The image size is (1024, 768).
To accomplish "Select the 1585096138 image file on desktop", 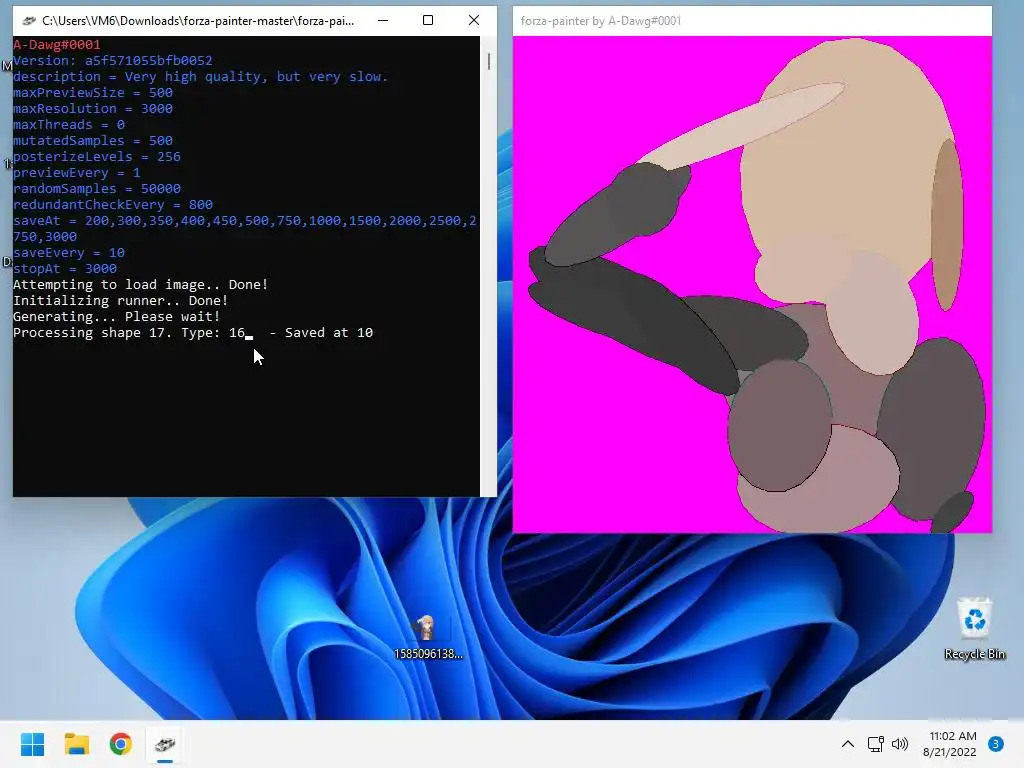I will coord(428,637).
